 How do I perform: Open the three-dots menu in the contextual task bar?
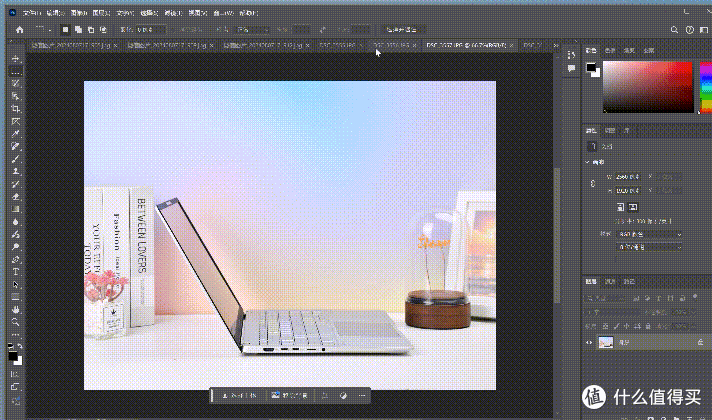tap(362, 395)
